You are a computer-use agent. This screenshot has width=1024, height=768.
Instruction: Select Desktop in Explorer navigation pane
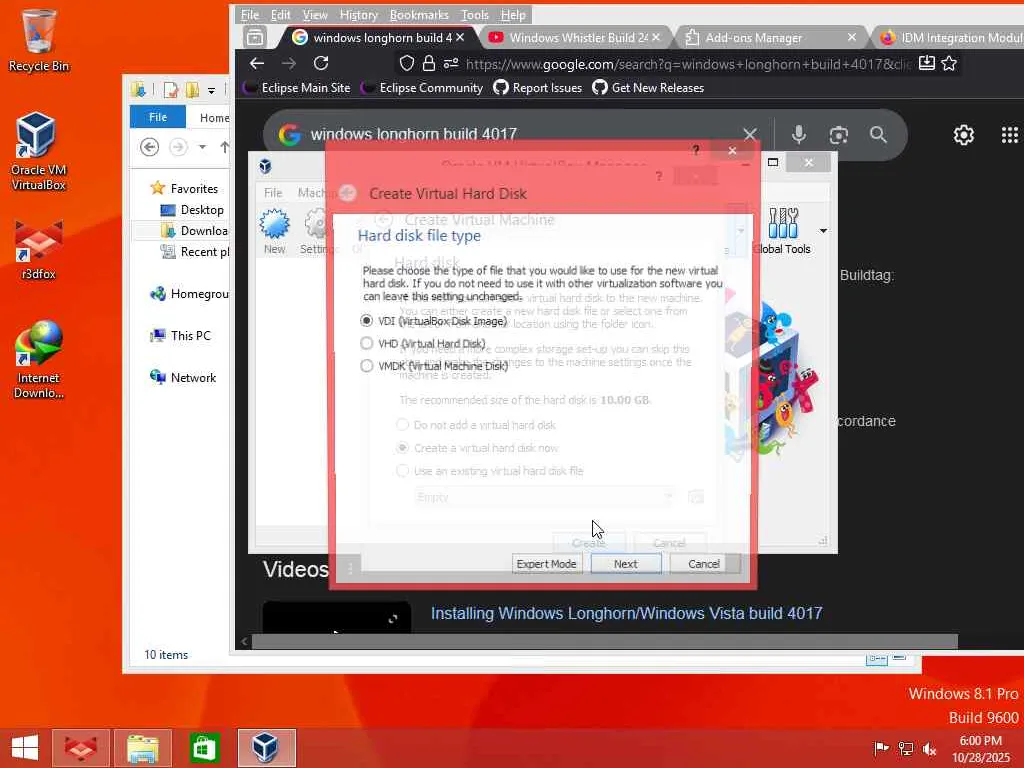click(x=193, y=210)
